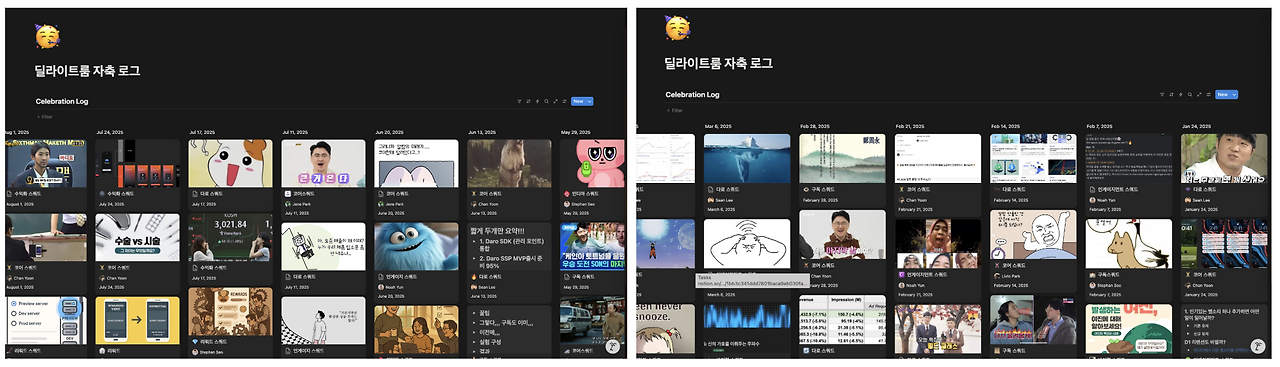Click Filter row under Celebration Log, right window
The image size is (1280, 367).
click(x=675, y=110)
